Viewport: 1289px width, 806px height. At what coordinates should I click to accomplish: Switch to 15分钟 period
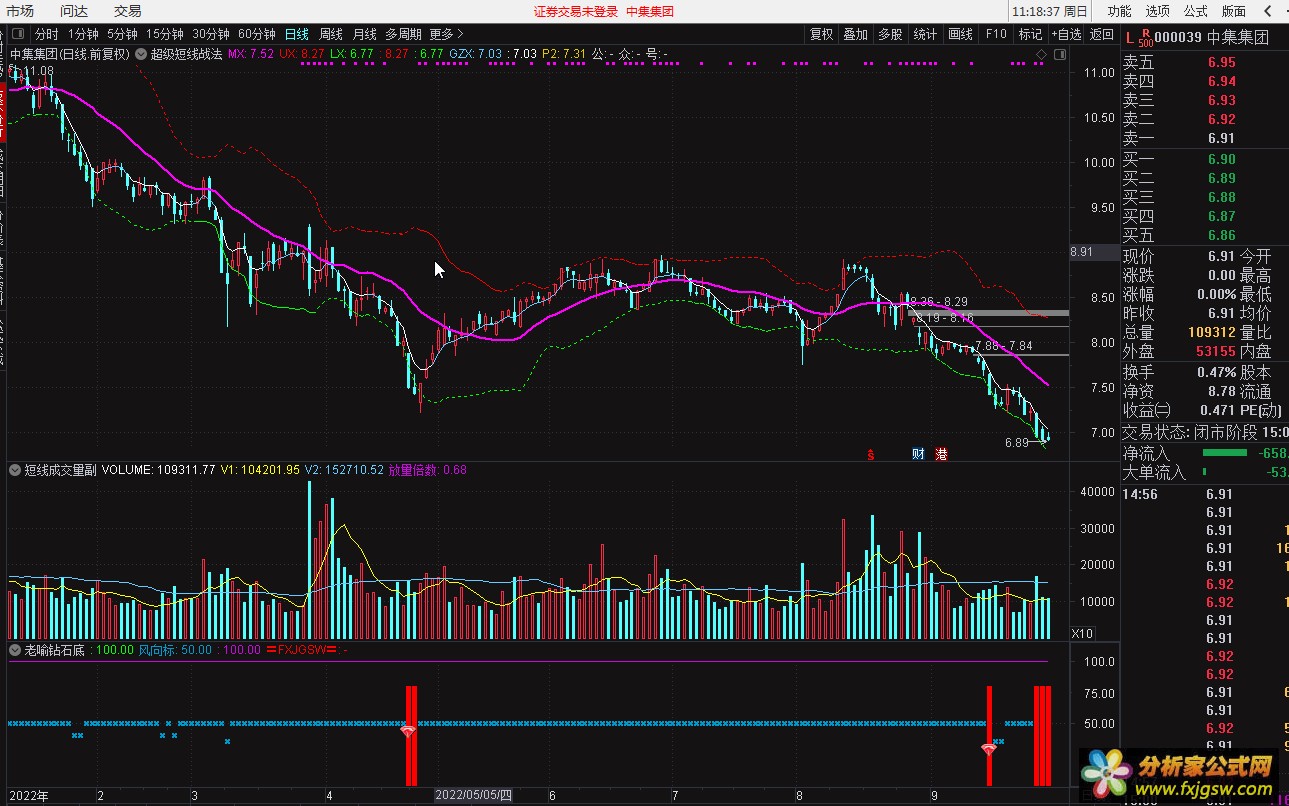pos(165,34)
